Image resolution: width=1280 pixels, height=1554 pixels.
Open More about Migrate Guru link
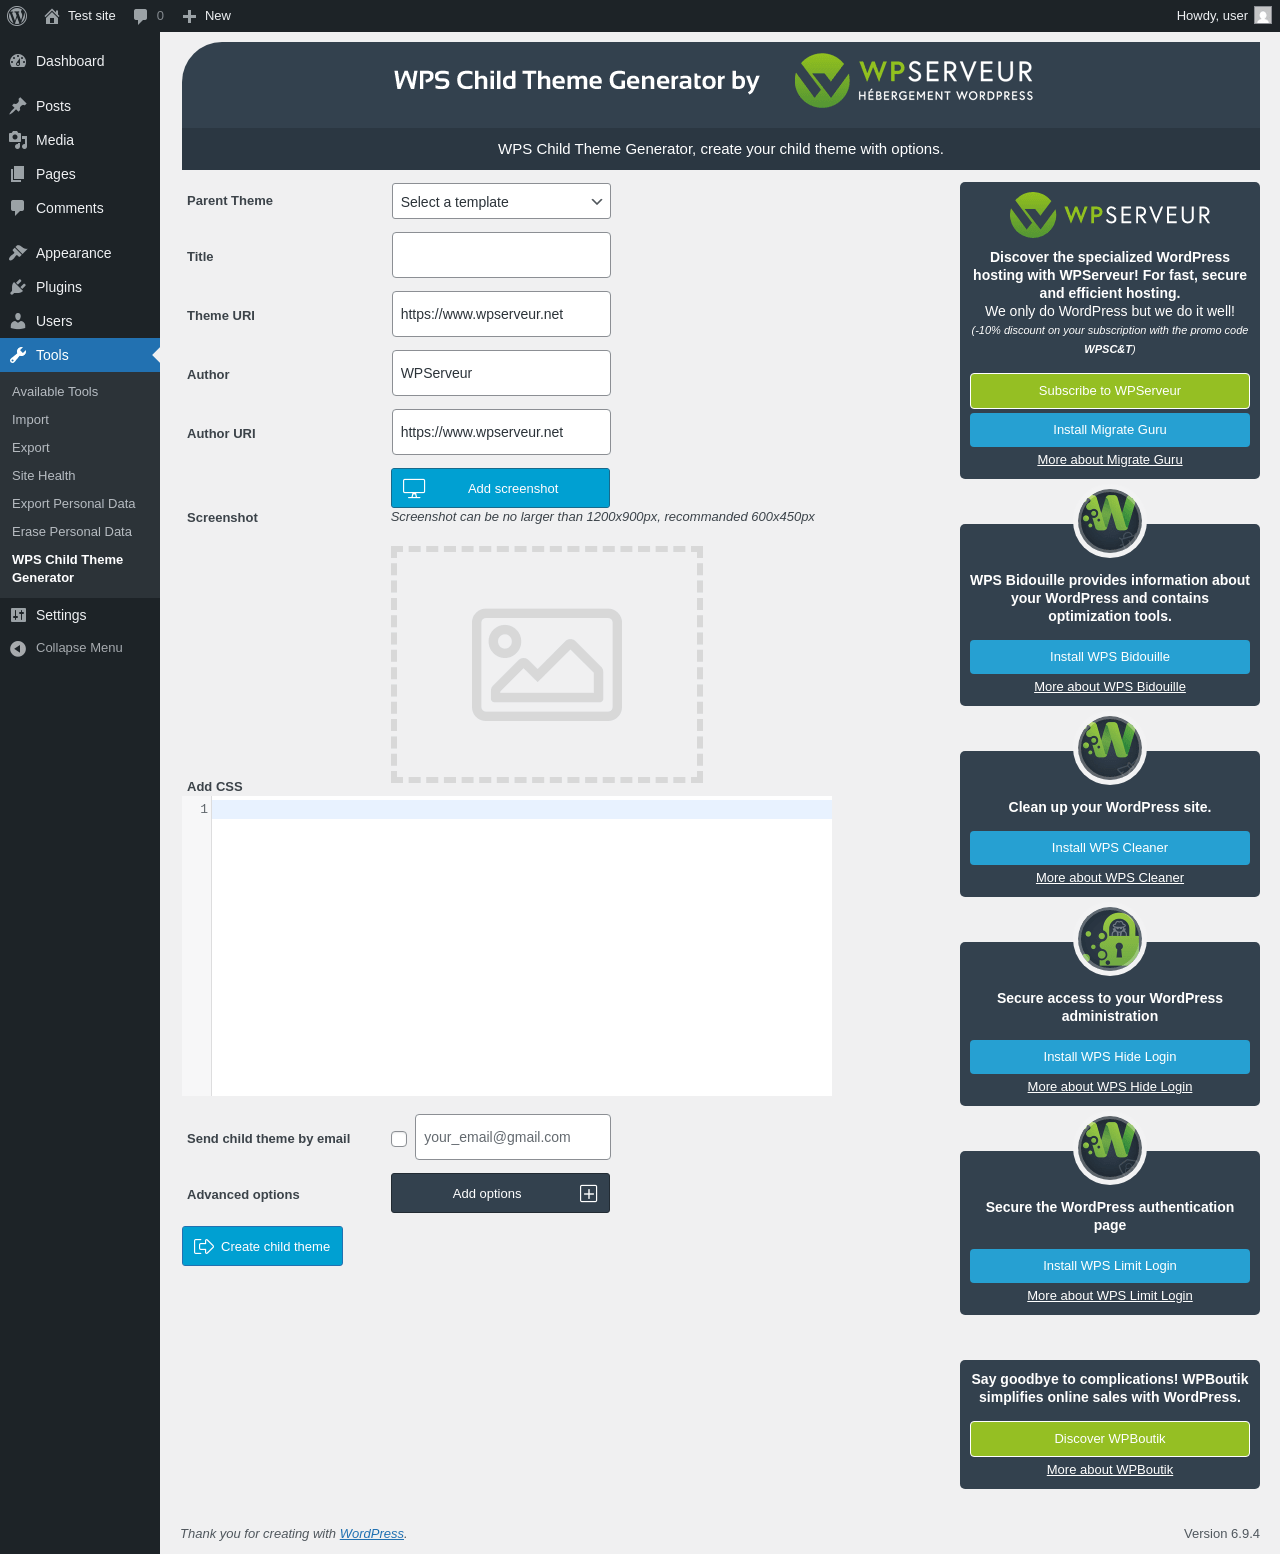(x=1110, y=460)
